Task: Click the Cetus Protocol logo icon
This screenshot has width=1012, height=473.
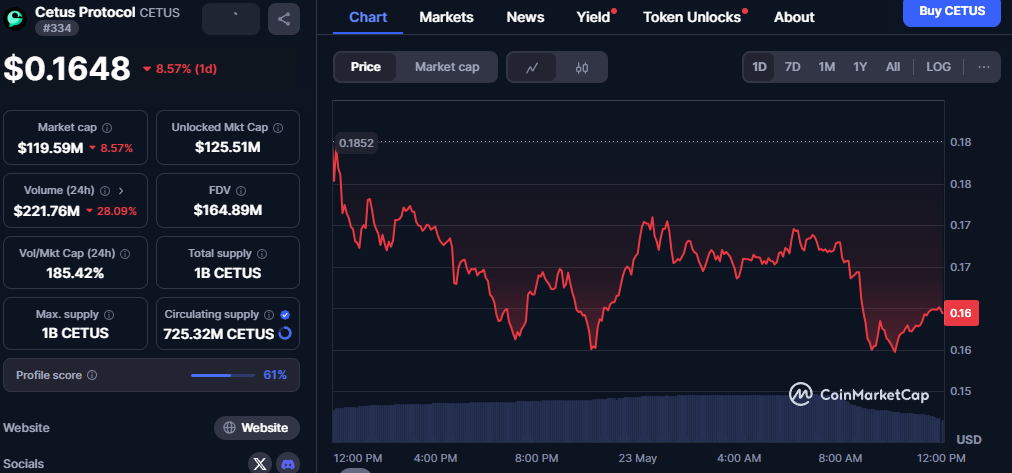Action: pos(15,19)
